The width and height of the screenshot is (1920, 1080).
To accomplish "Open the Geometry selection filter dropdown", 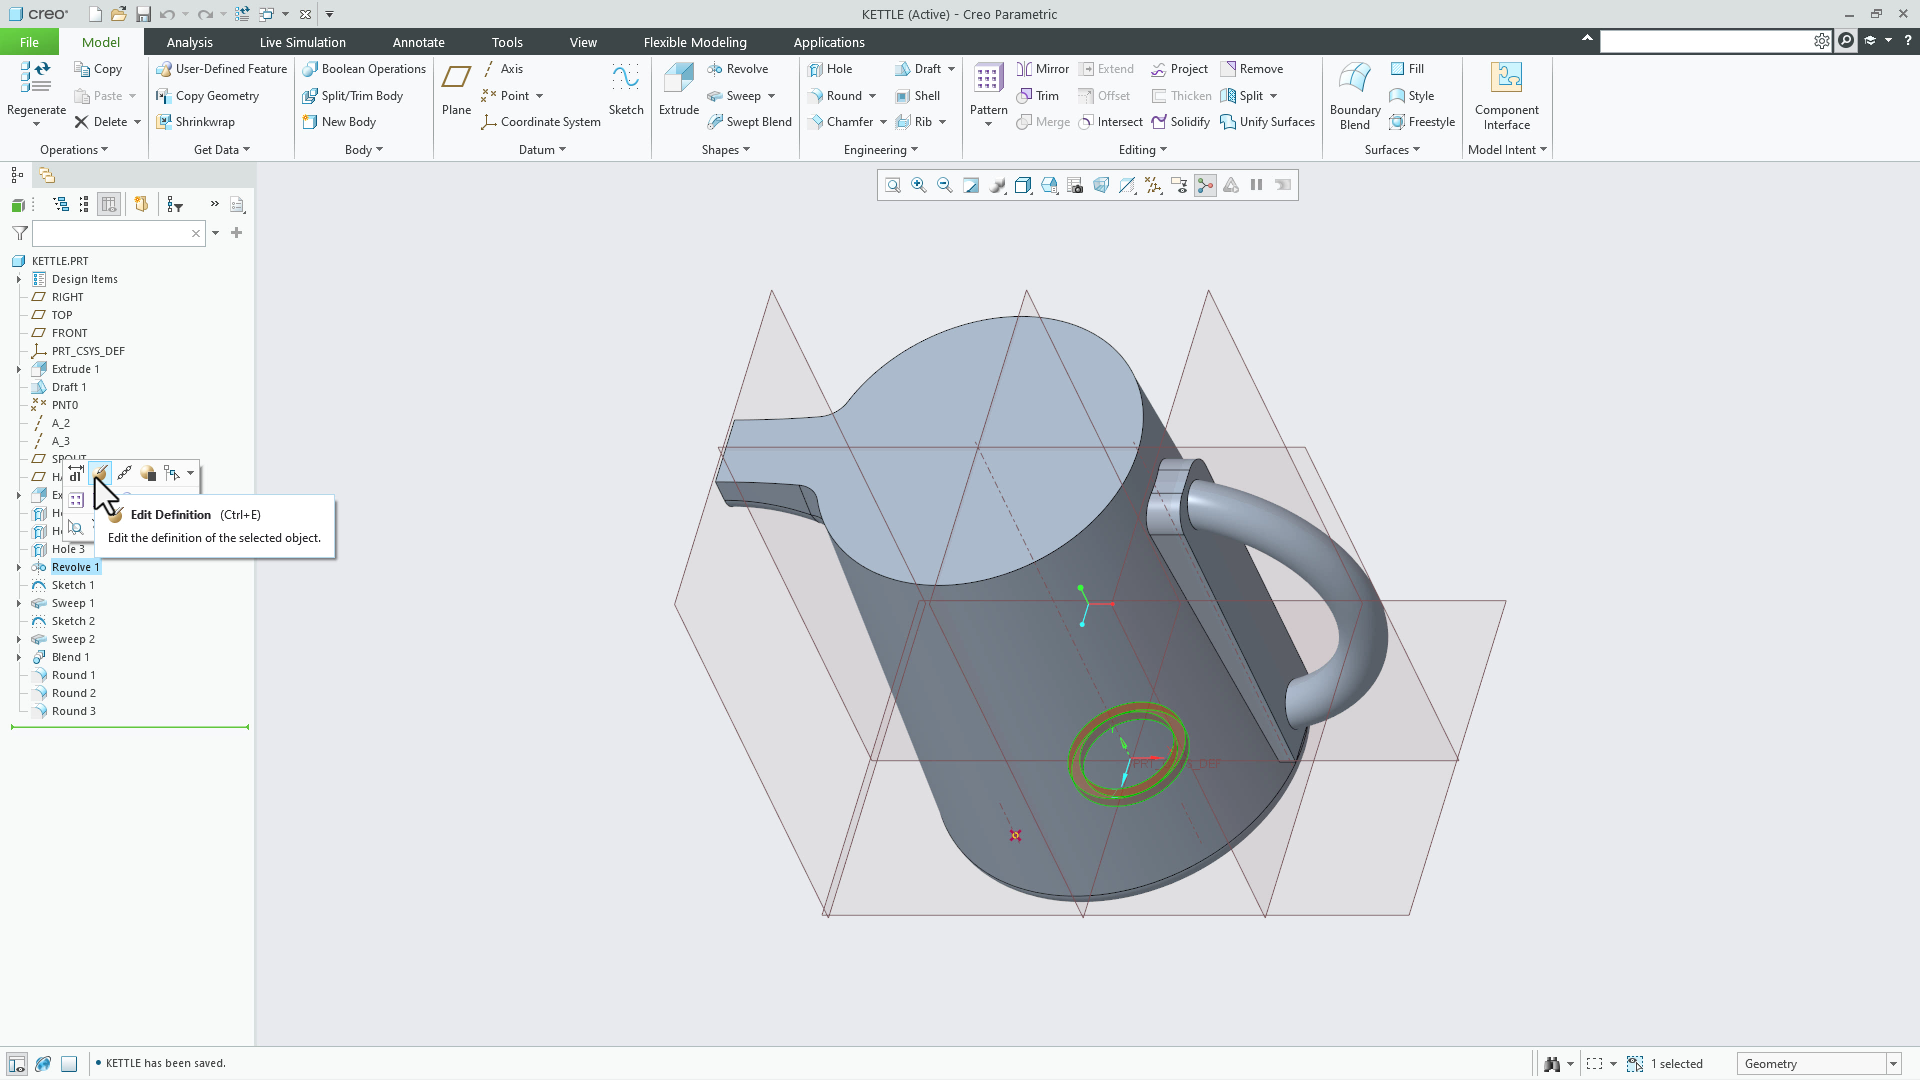I will click(1893, 1064).
